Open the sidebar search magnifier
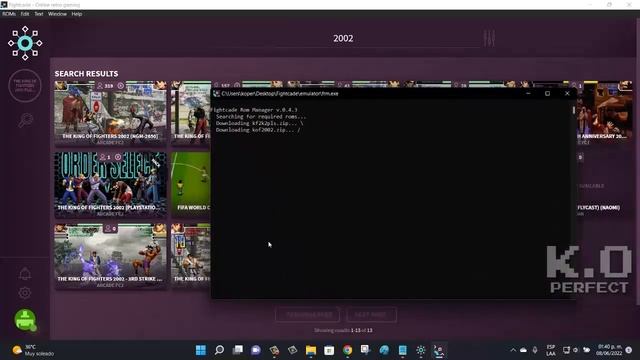The width and height of the screenshot is (640, 360). pos(25,120)
